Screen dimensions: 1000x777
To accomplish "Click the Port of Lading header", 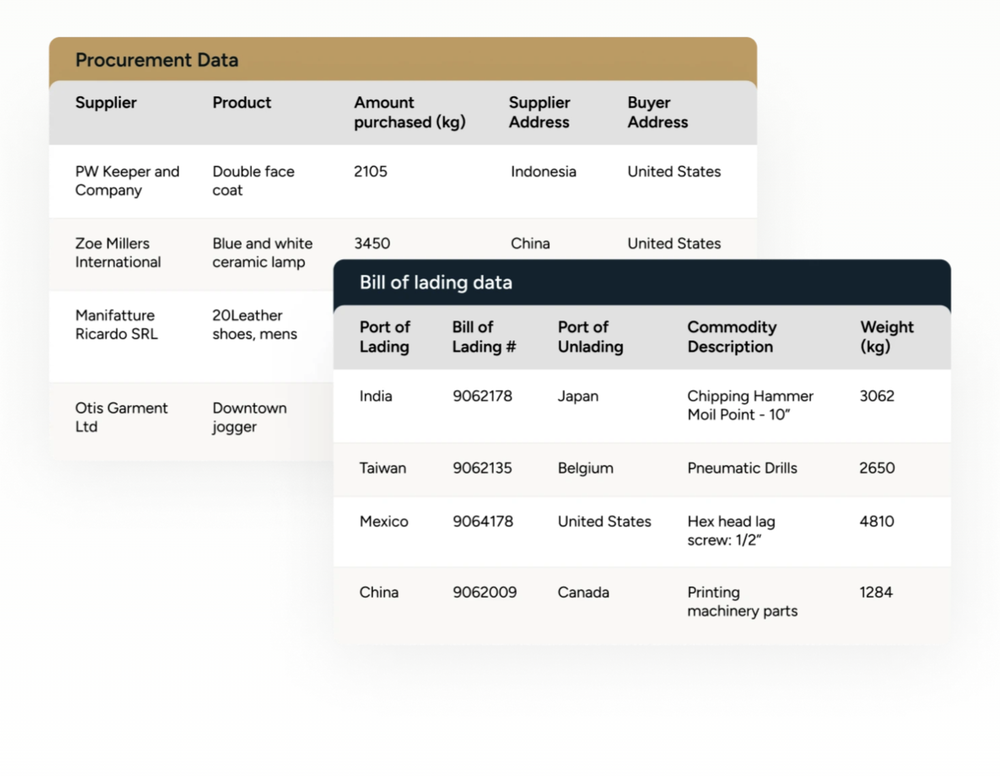I will click(x=385, y=337).
